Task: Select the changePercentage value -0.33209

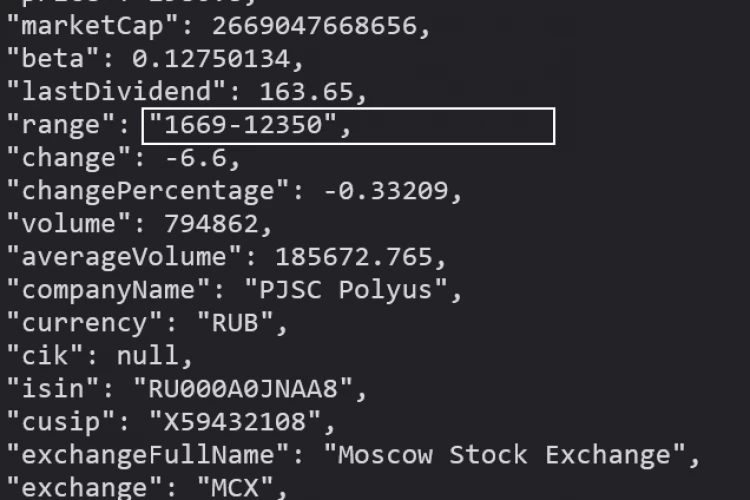Action: (386, 191)
